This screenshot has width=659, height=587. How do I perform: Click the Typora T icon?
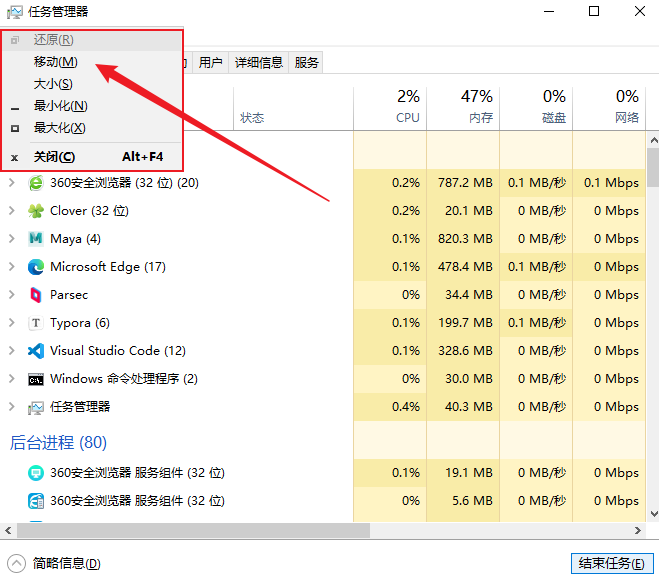pos(36,323)
